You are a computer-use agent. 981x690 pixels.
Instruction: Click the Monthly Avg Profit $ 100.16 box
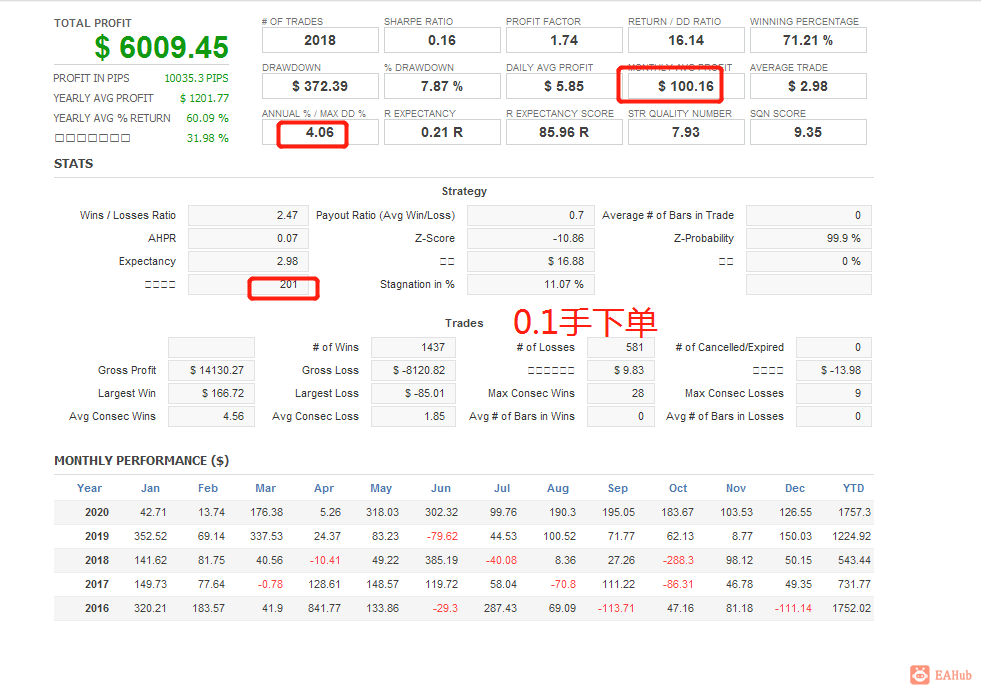tap(686, 86)
